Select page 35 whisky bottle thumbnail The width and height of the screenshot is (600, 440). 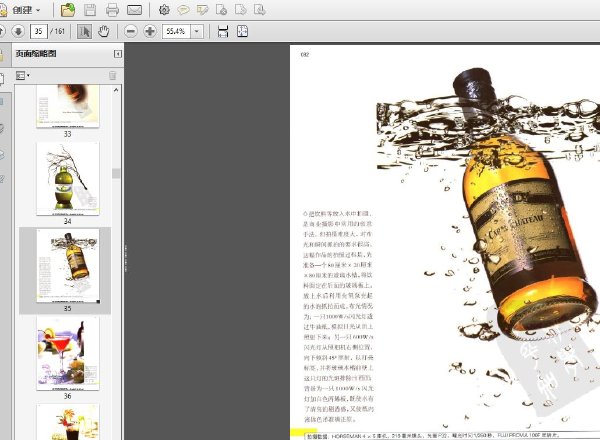[68, 266]
